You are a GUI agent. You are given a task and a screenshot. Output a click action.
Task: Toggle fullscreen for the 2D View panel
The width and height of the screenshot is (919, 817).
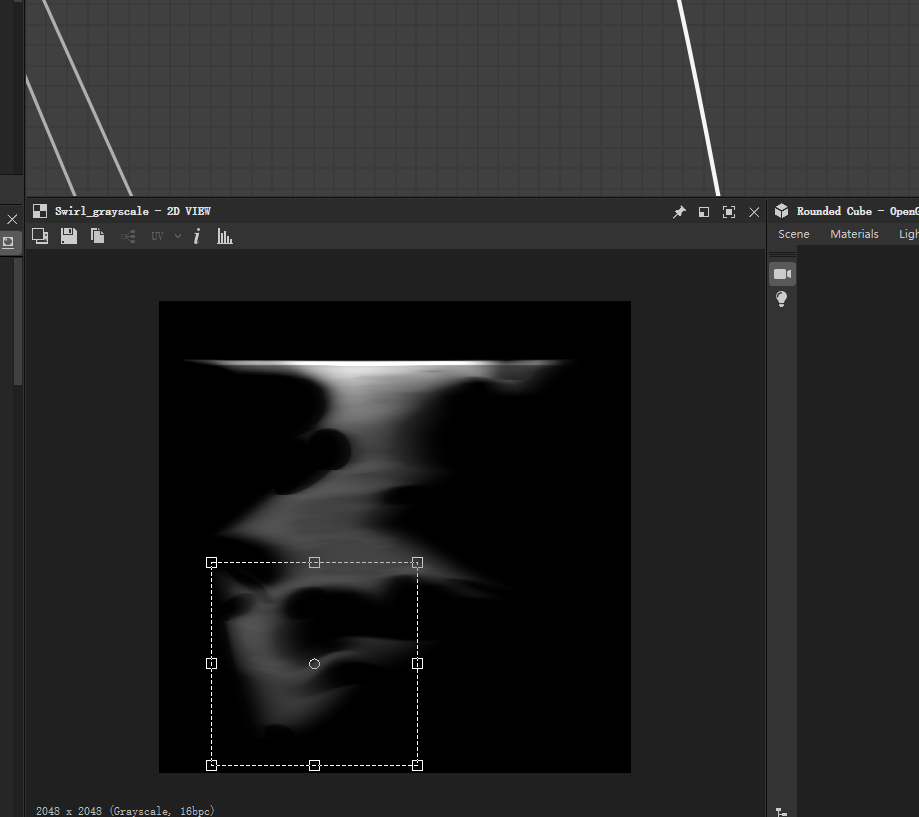click(x=729, y=212)
